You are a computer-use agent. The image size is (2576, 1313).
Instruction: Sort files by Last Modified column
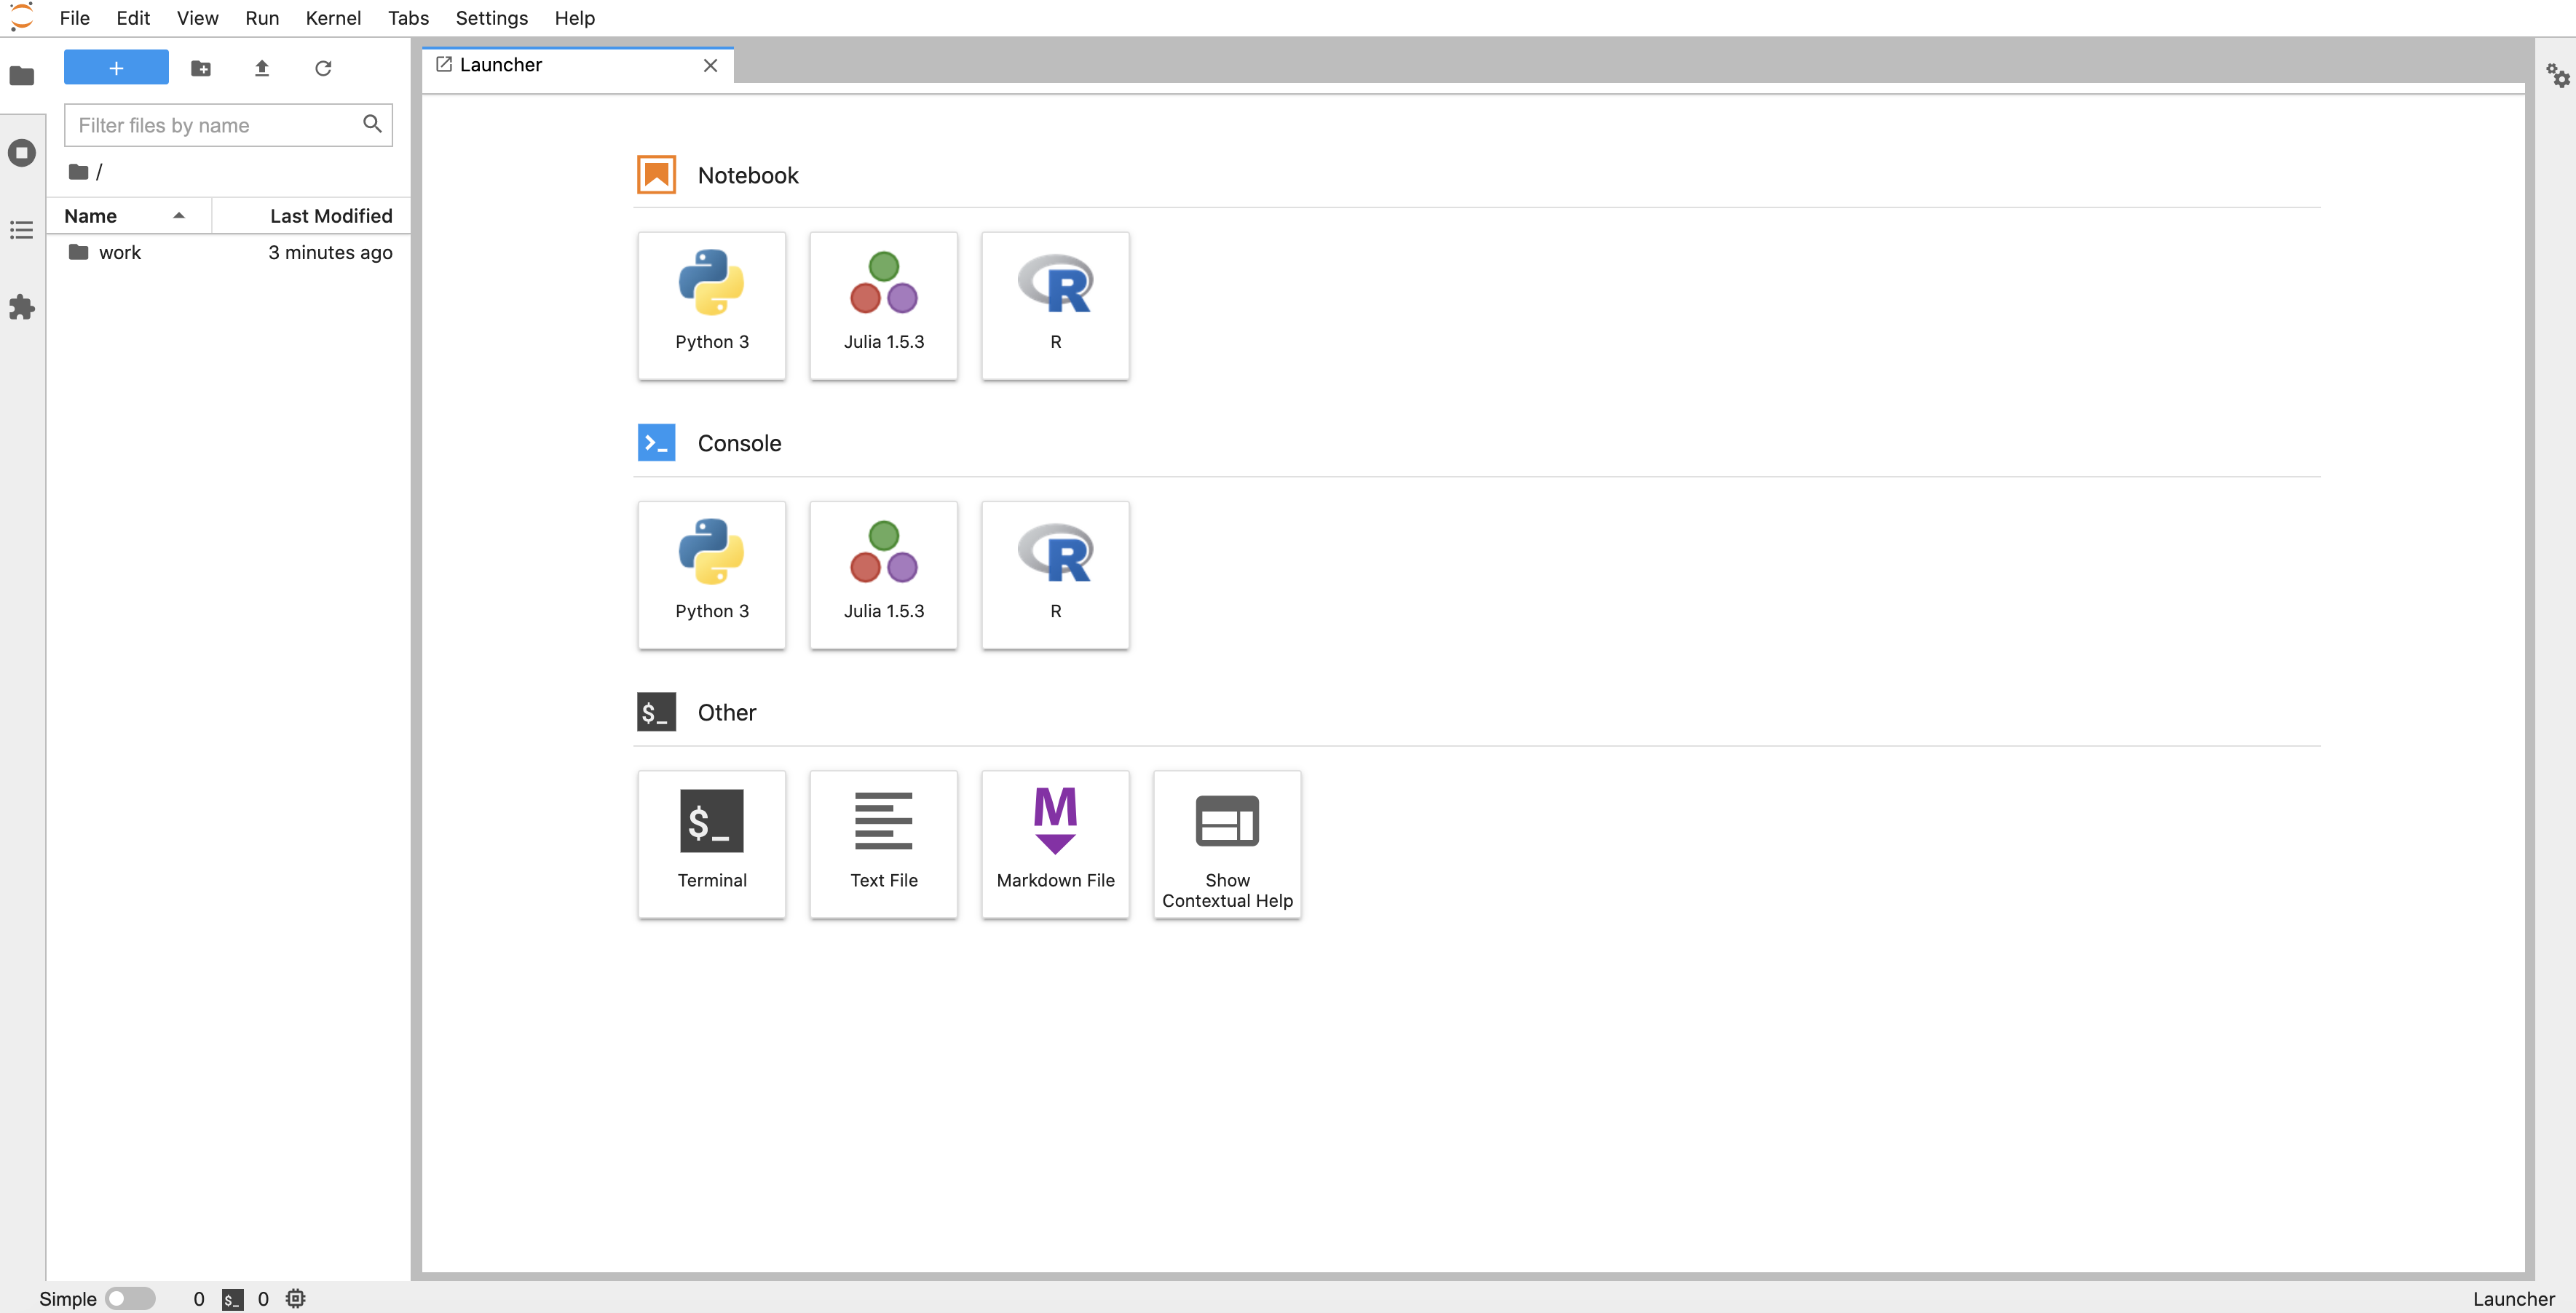tap(330, 216)
